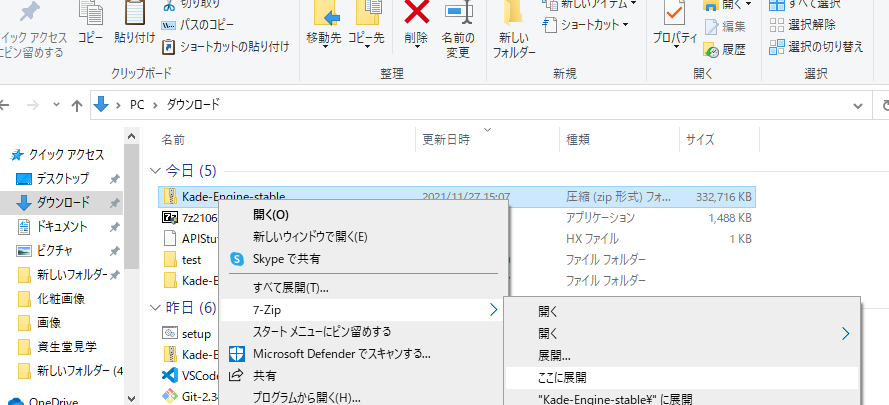
Task: Choose Skype で共有 in context menu
Action: pyautogui.click(x=363, y=259)
